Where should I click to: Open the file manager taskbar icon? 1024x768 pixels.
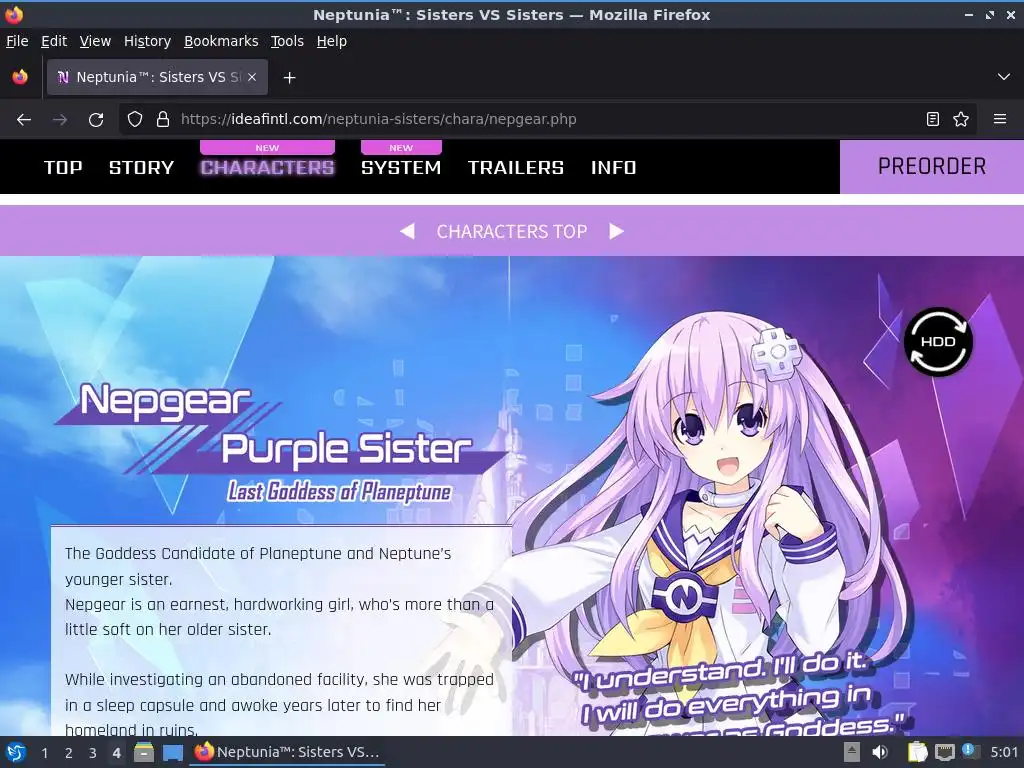tap(144, 752)
